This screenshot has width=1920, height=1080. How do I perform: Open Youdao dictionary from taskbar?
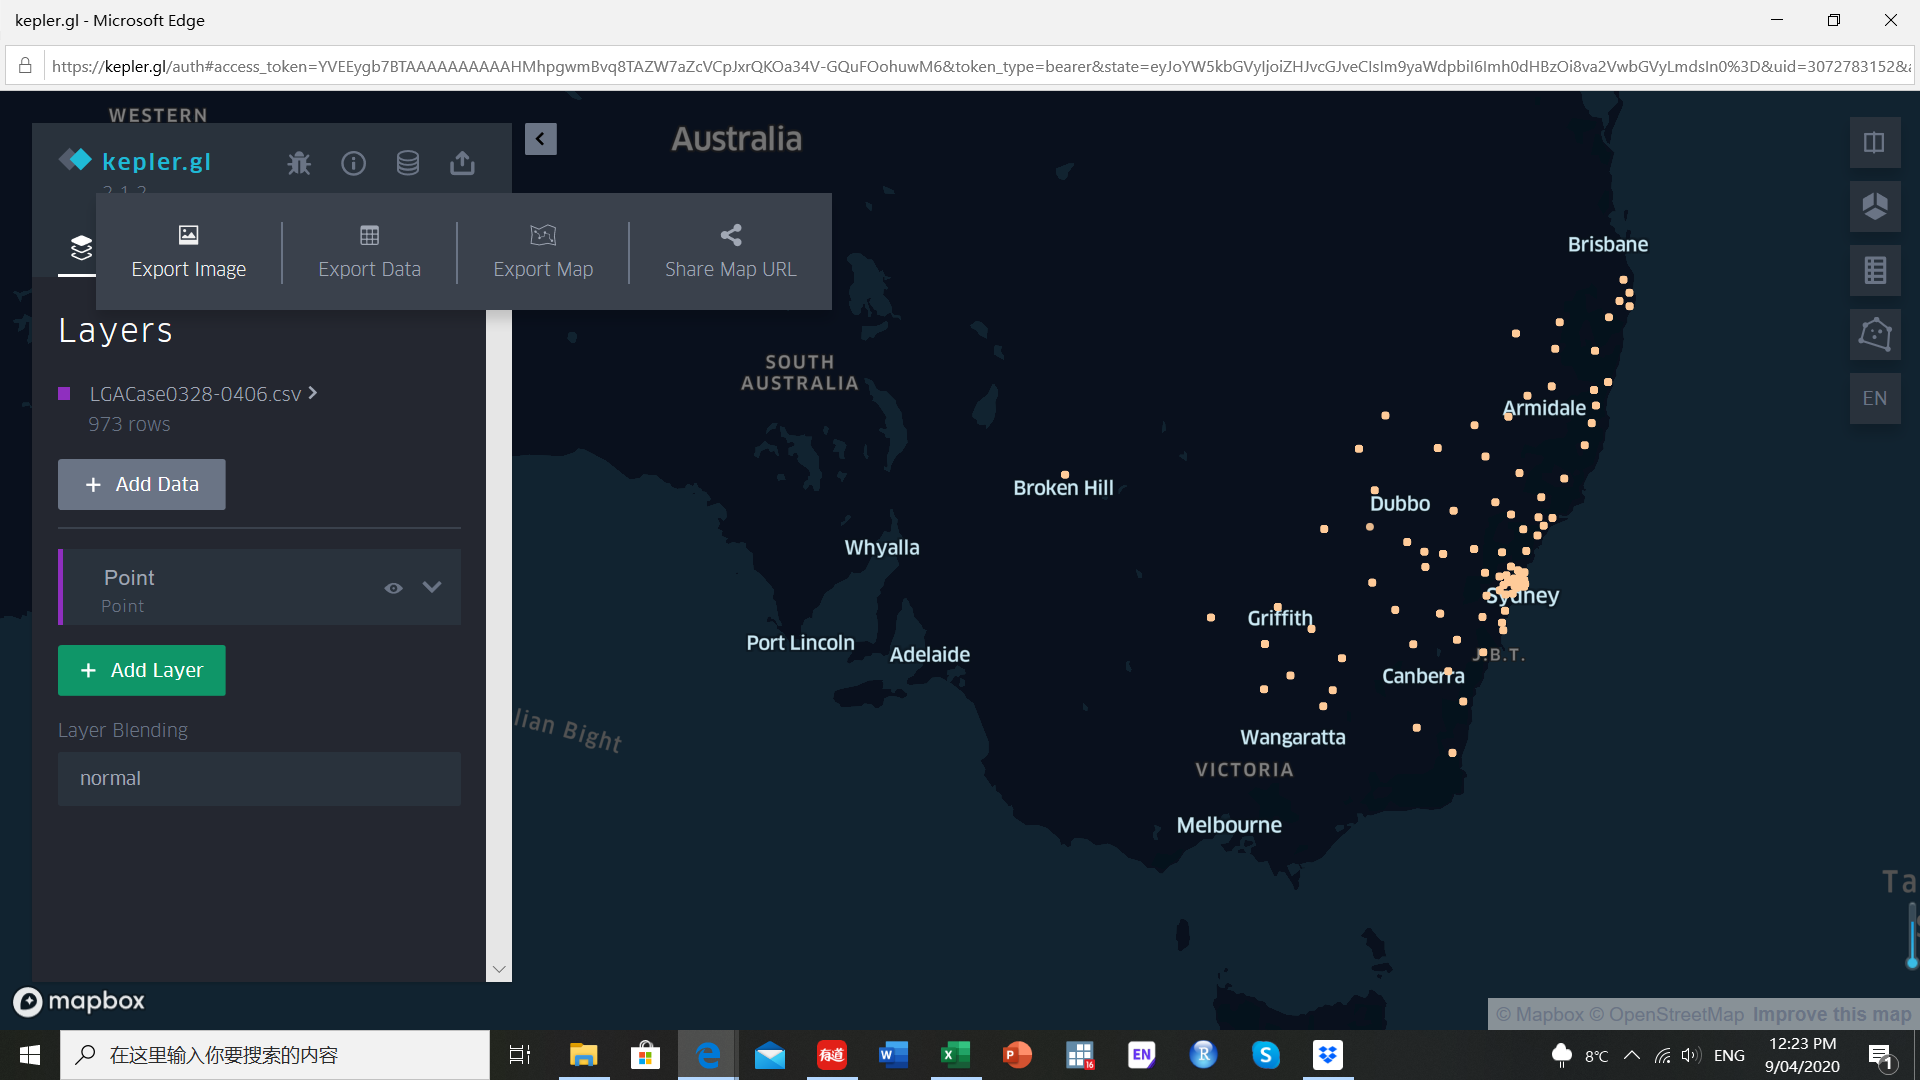pos(832,1055)
